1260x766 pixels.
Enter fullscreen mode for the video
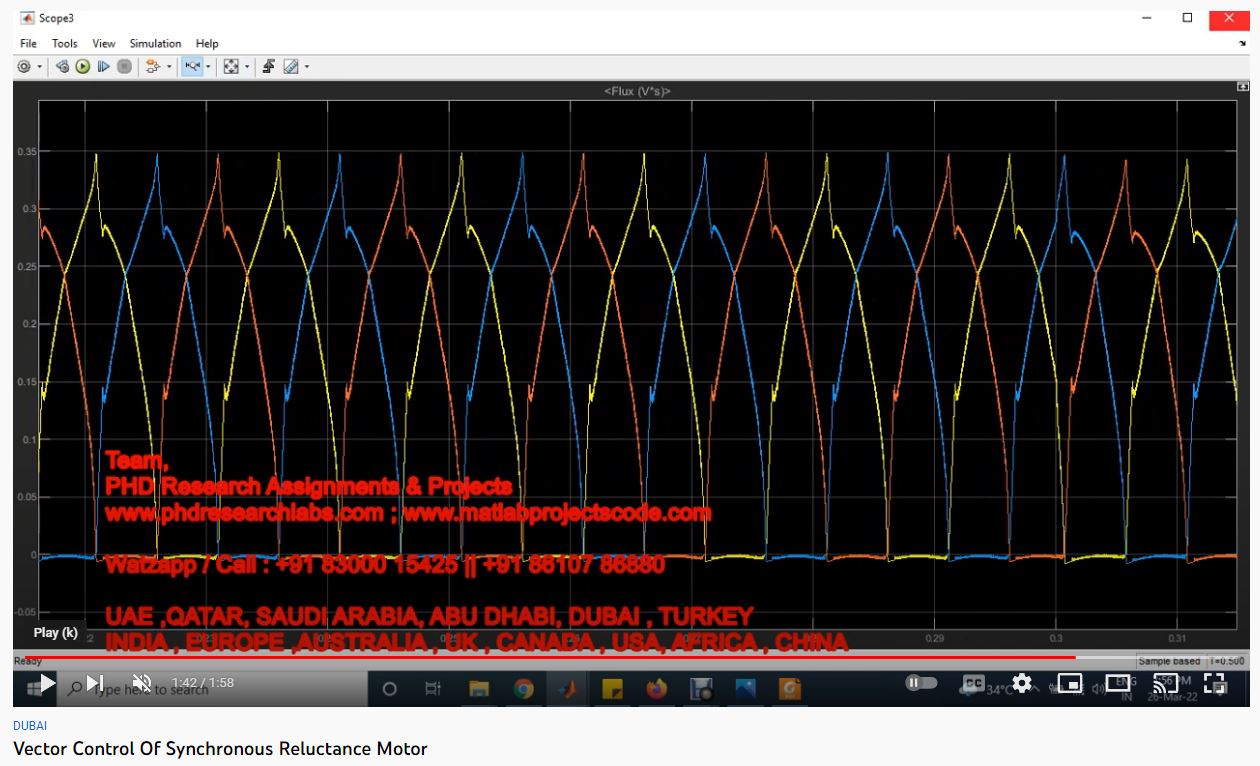pos(1214,683)
